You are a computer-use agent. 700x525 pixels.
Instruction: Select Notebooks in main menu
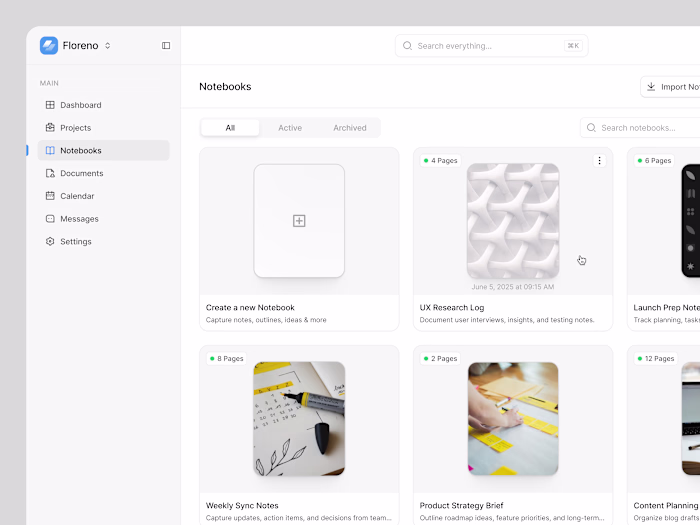(104, 150)
